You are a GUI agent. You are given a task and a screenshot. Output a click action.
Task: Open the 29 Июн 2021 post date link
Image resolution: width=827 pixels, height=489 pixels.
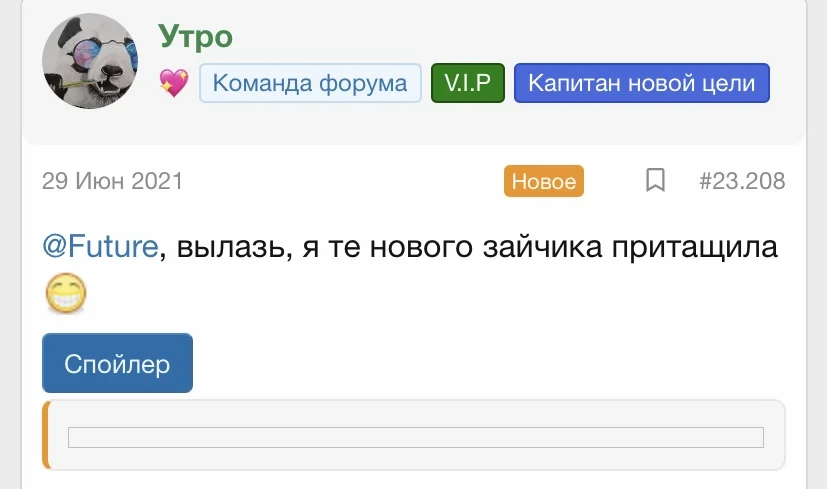coord(112,181)
